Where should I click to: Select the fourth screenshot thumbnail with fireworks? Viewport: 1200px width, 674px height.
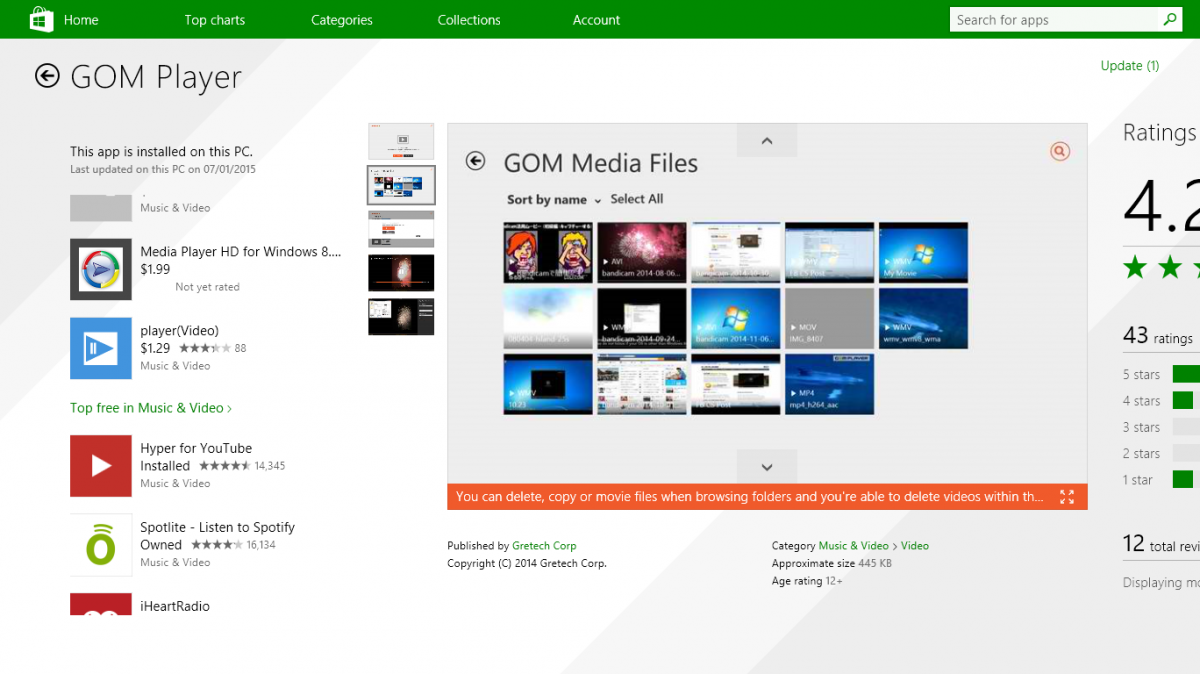click(401, 273)
